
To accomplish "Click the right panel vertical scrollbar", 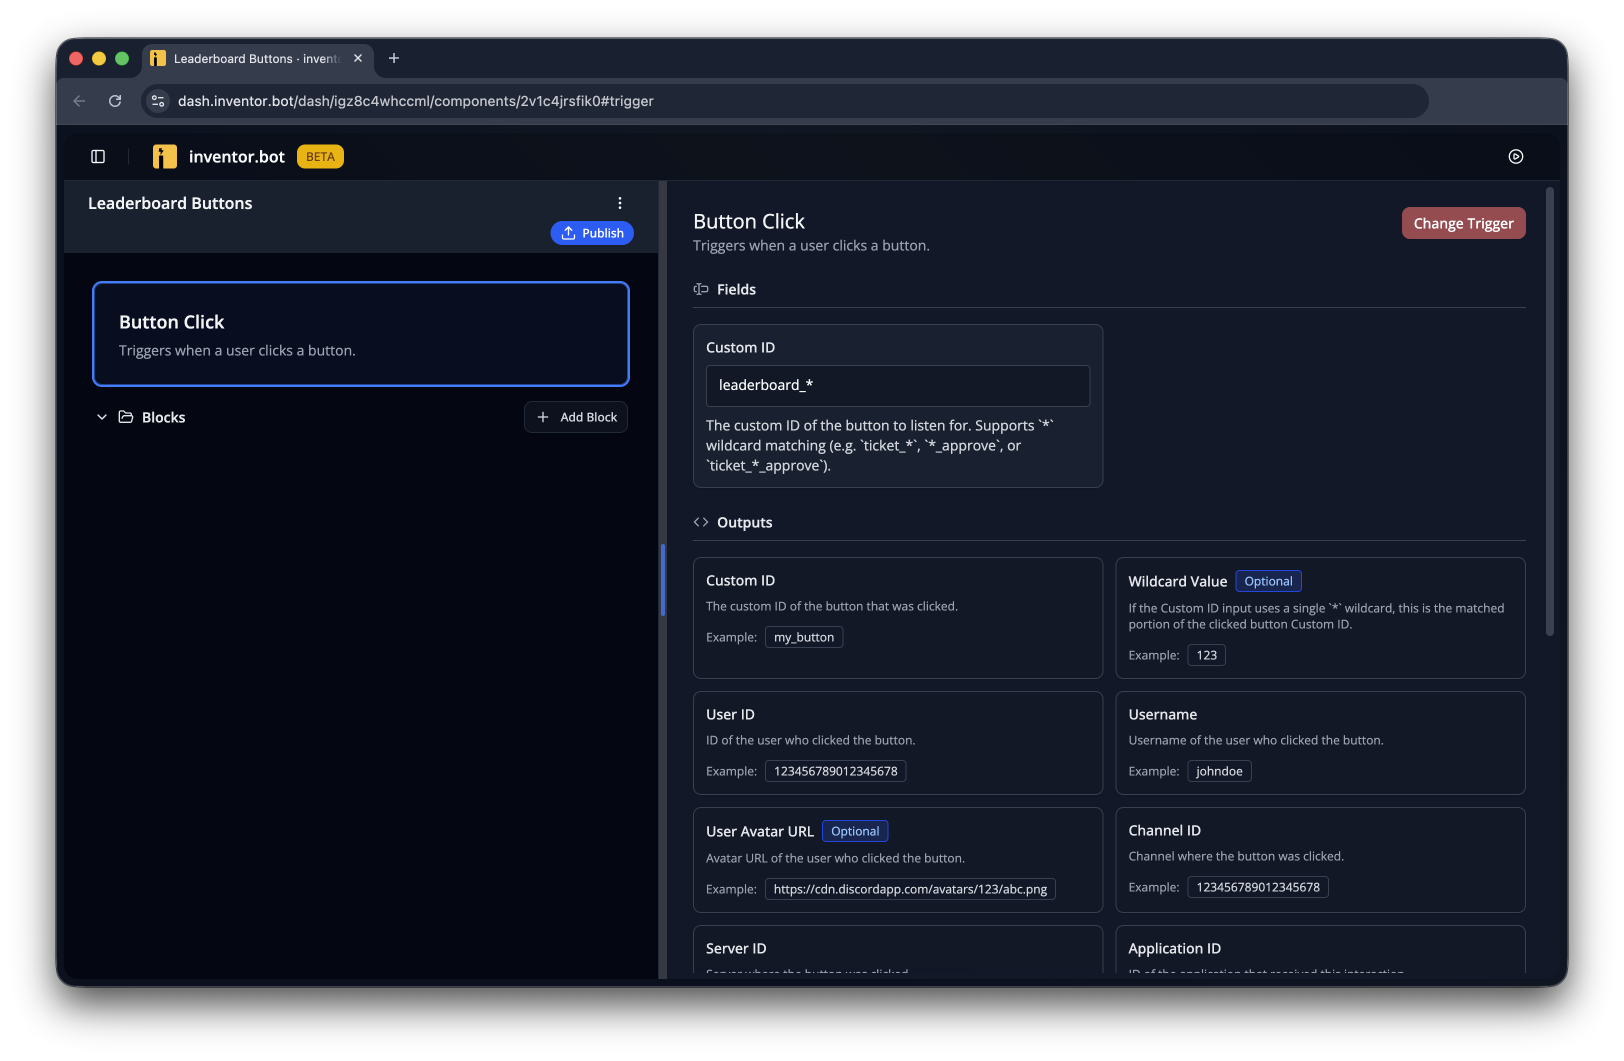I will click(1550, 411).
